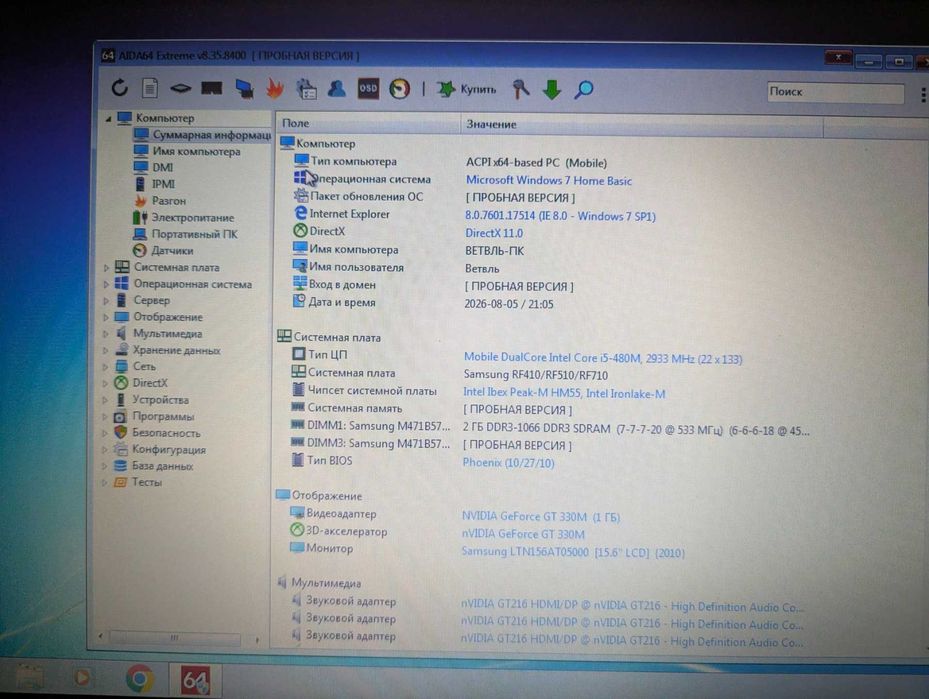Viewport: 929px width, 699px height.
Task: Open the user account toolbar icon
Action: 337,89
